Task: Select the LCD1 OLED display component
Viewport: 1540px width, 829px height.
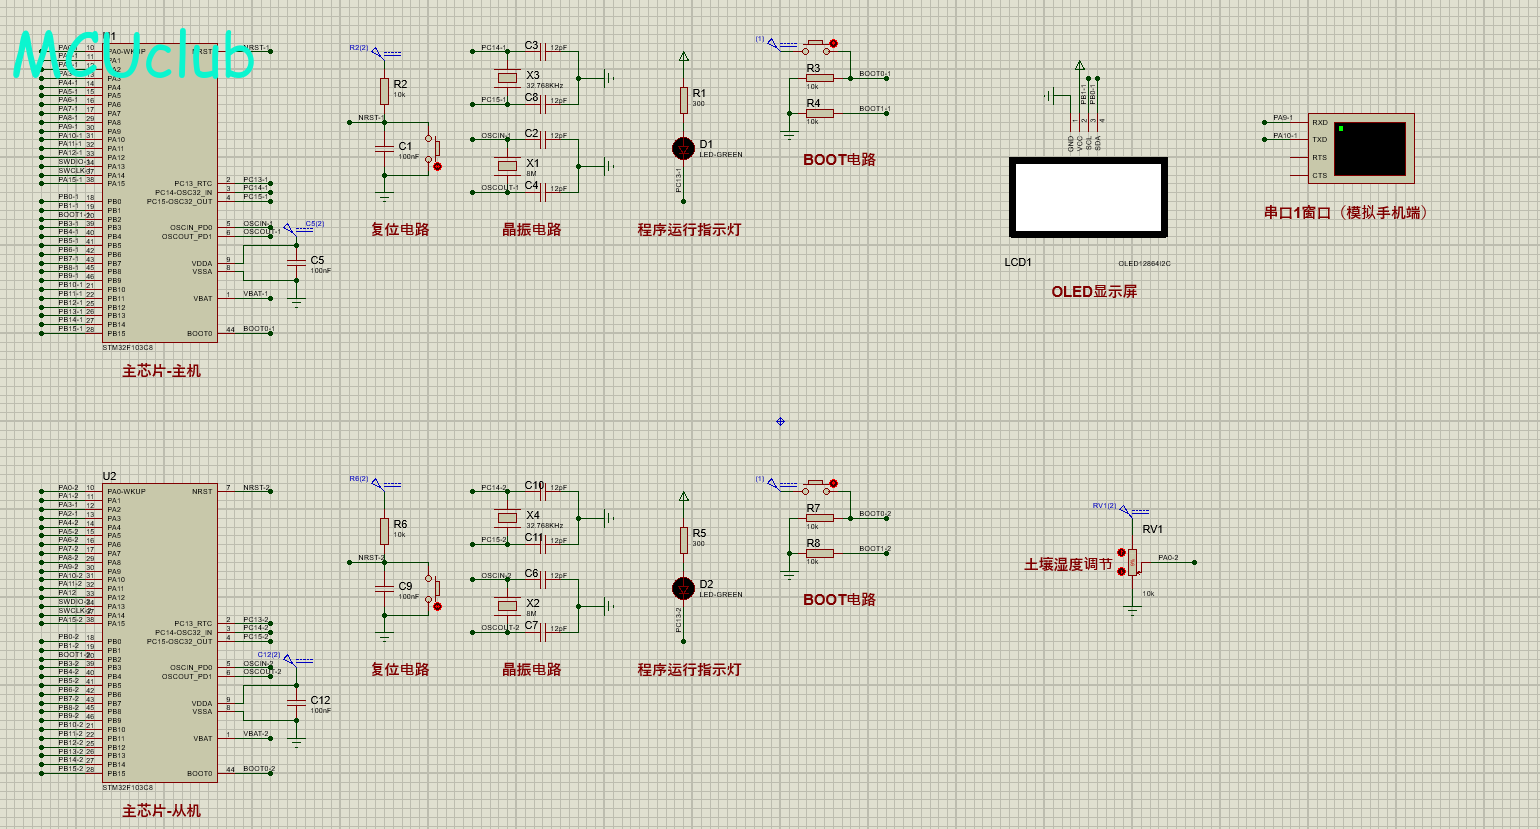Action: tap(1088, 197)
